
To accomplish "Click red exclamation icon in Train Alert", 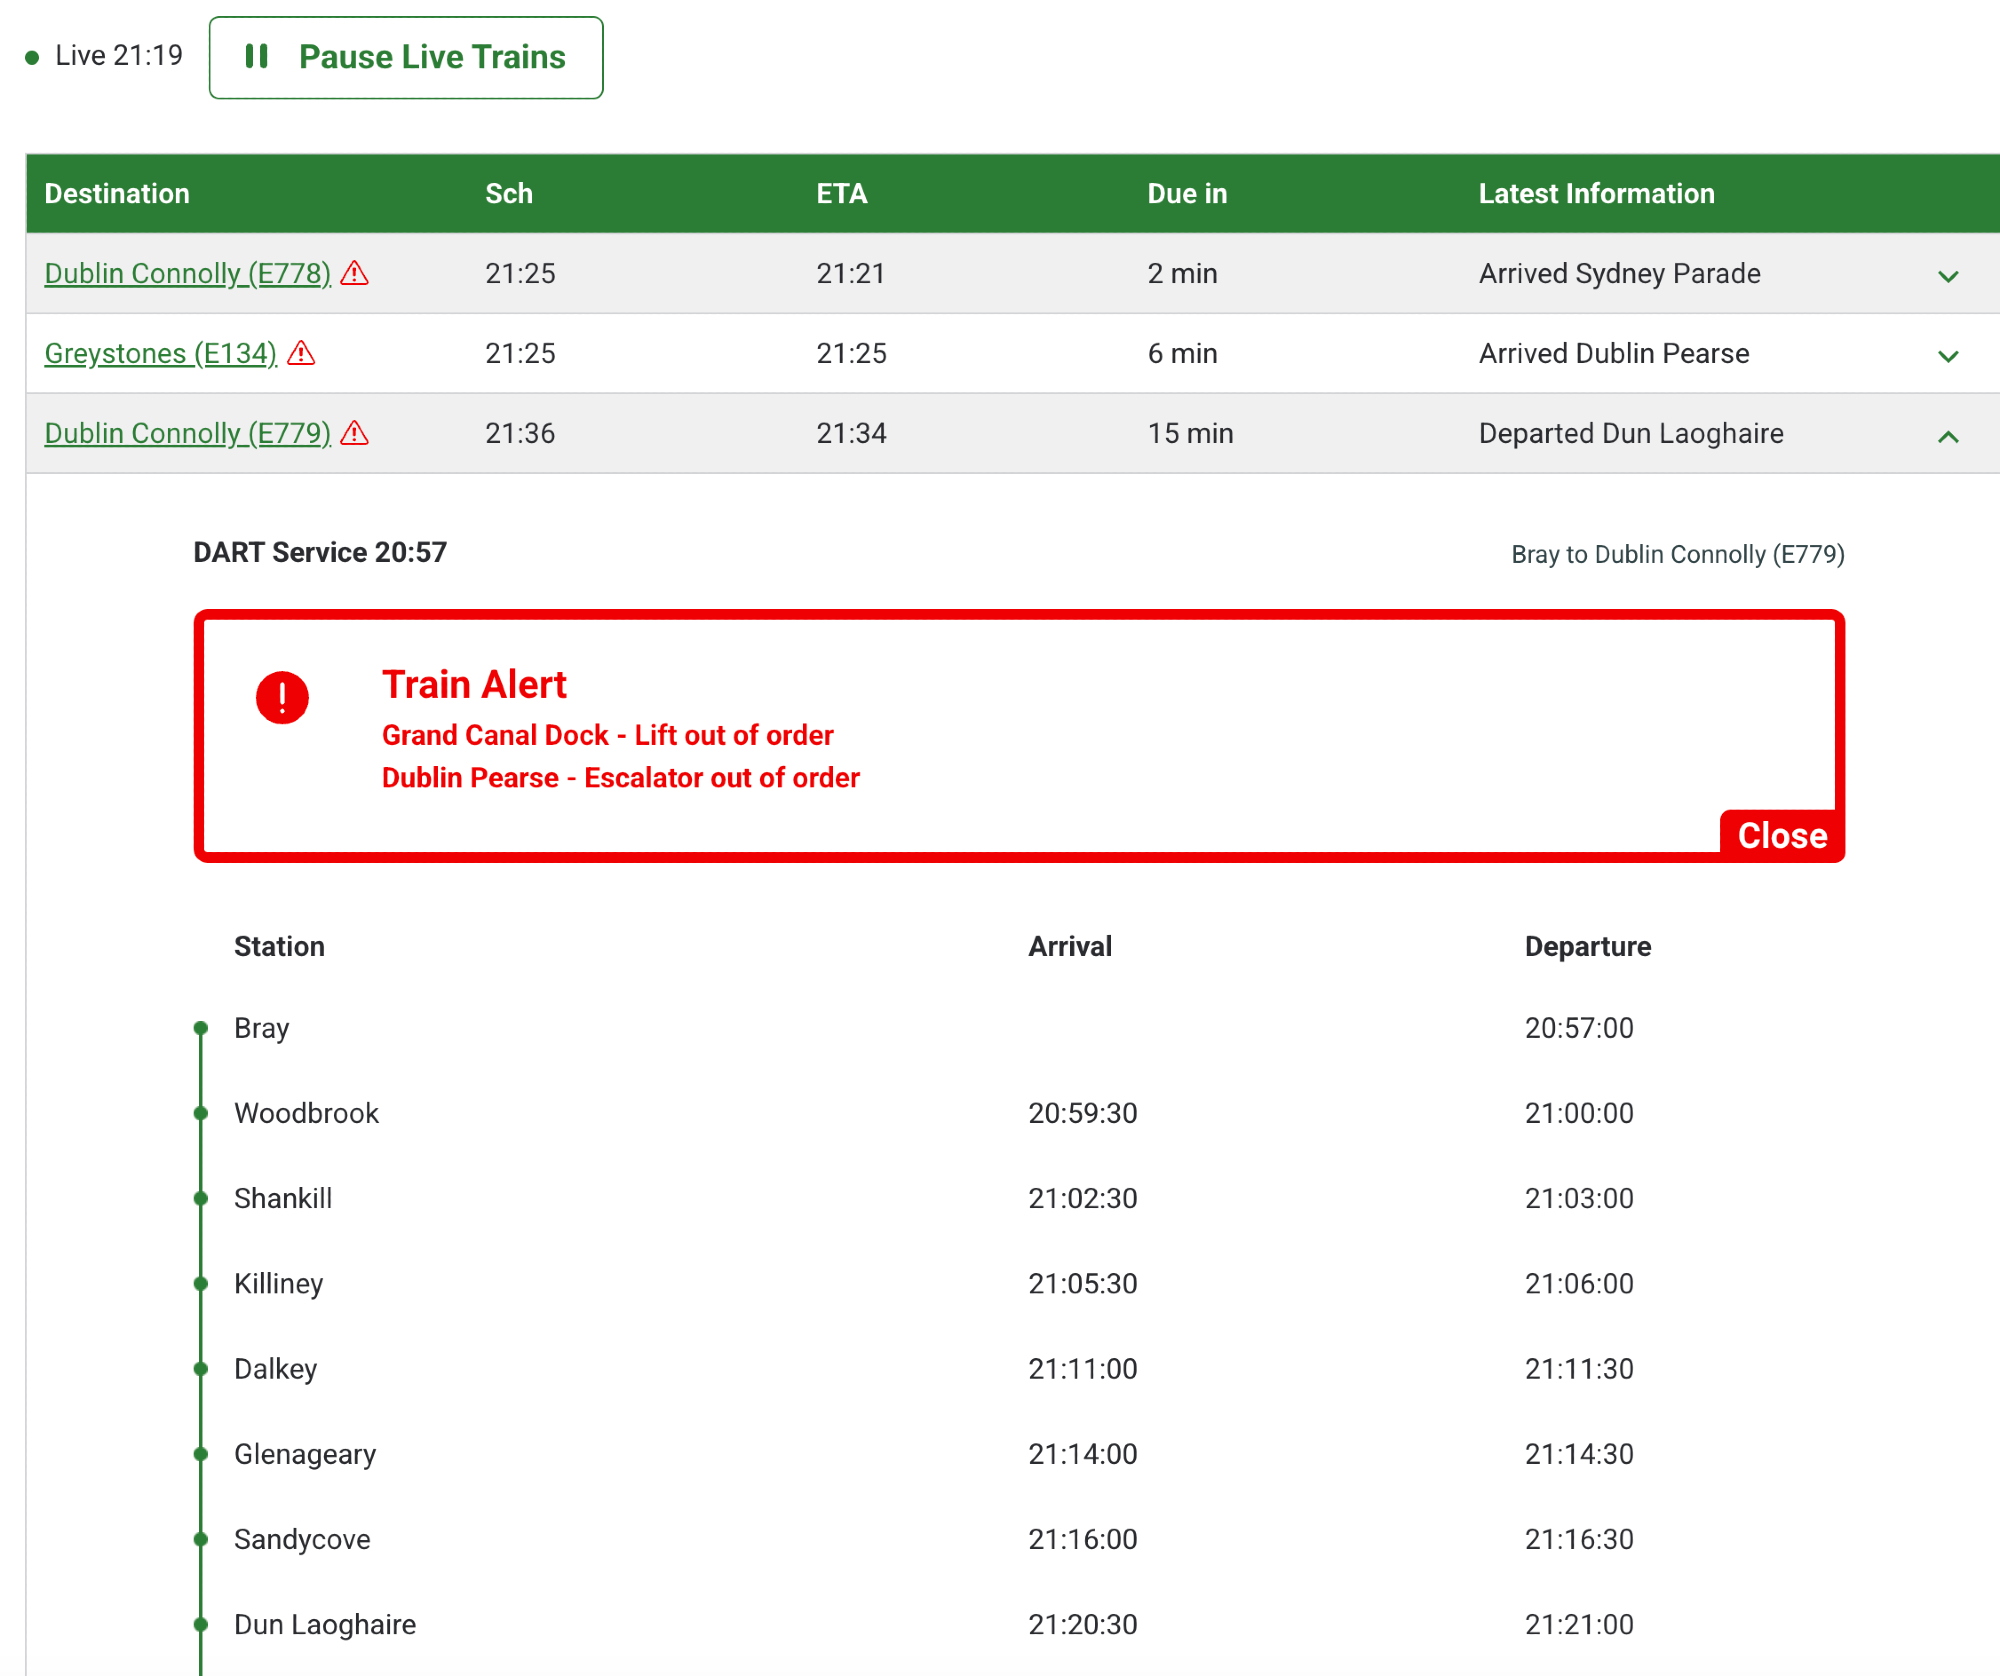I will point(282,697).
